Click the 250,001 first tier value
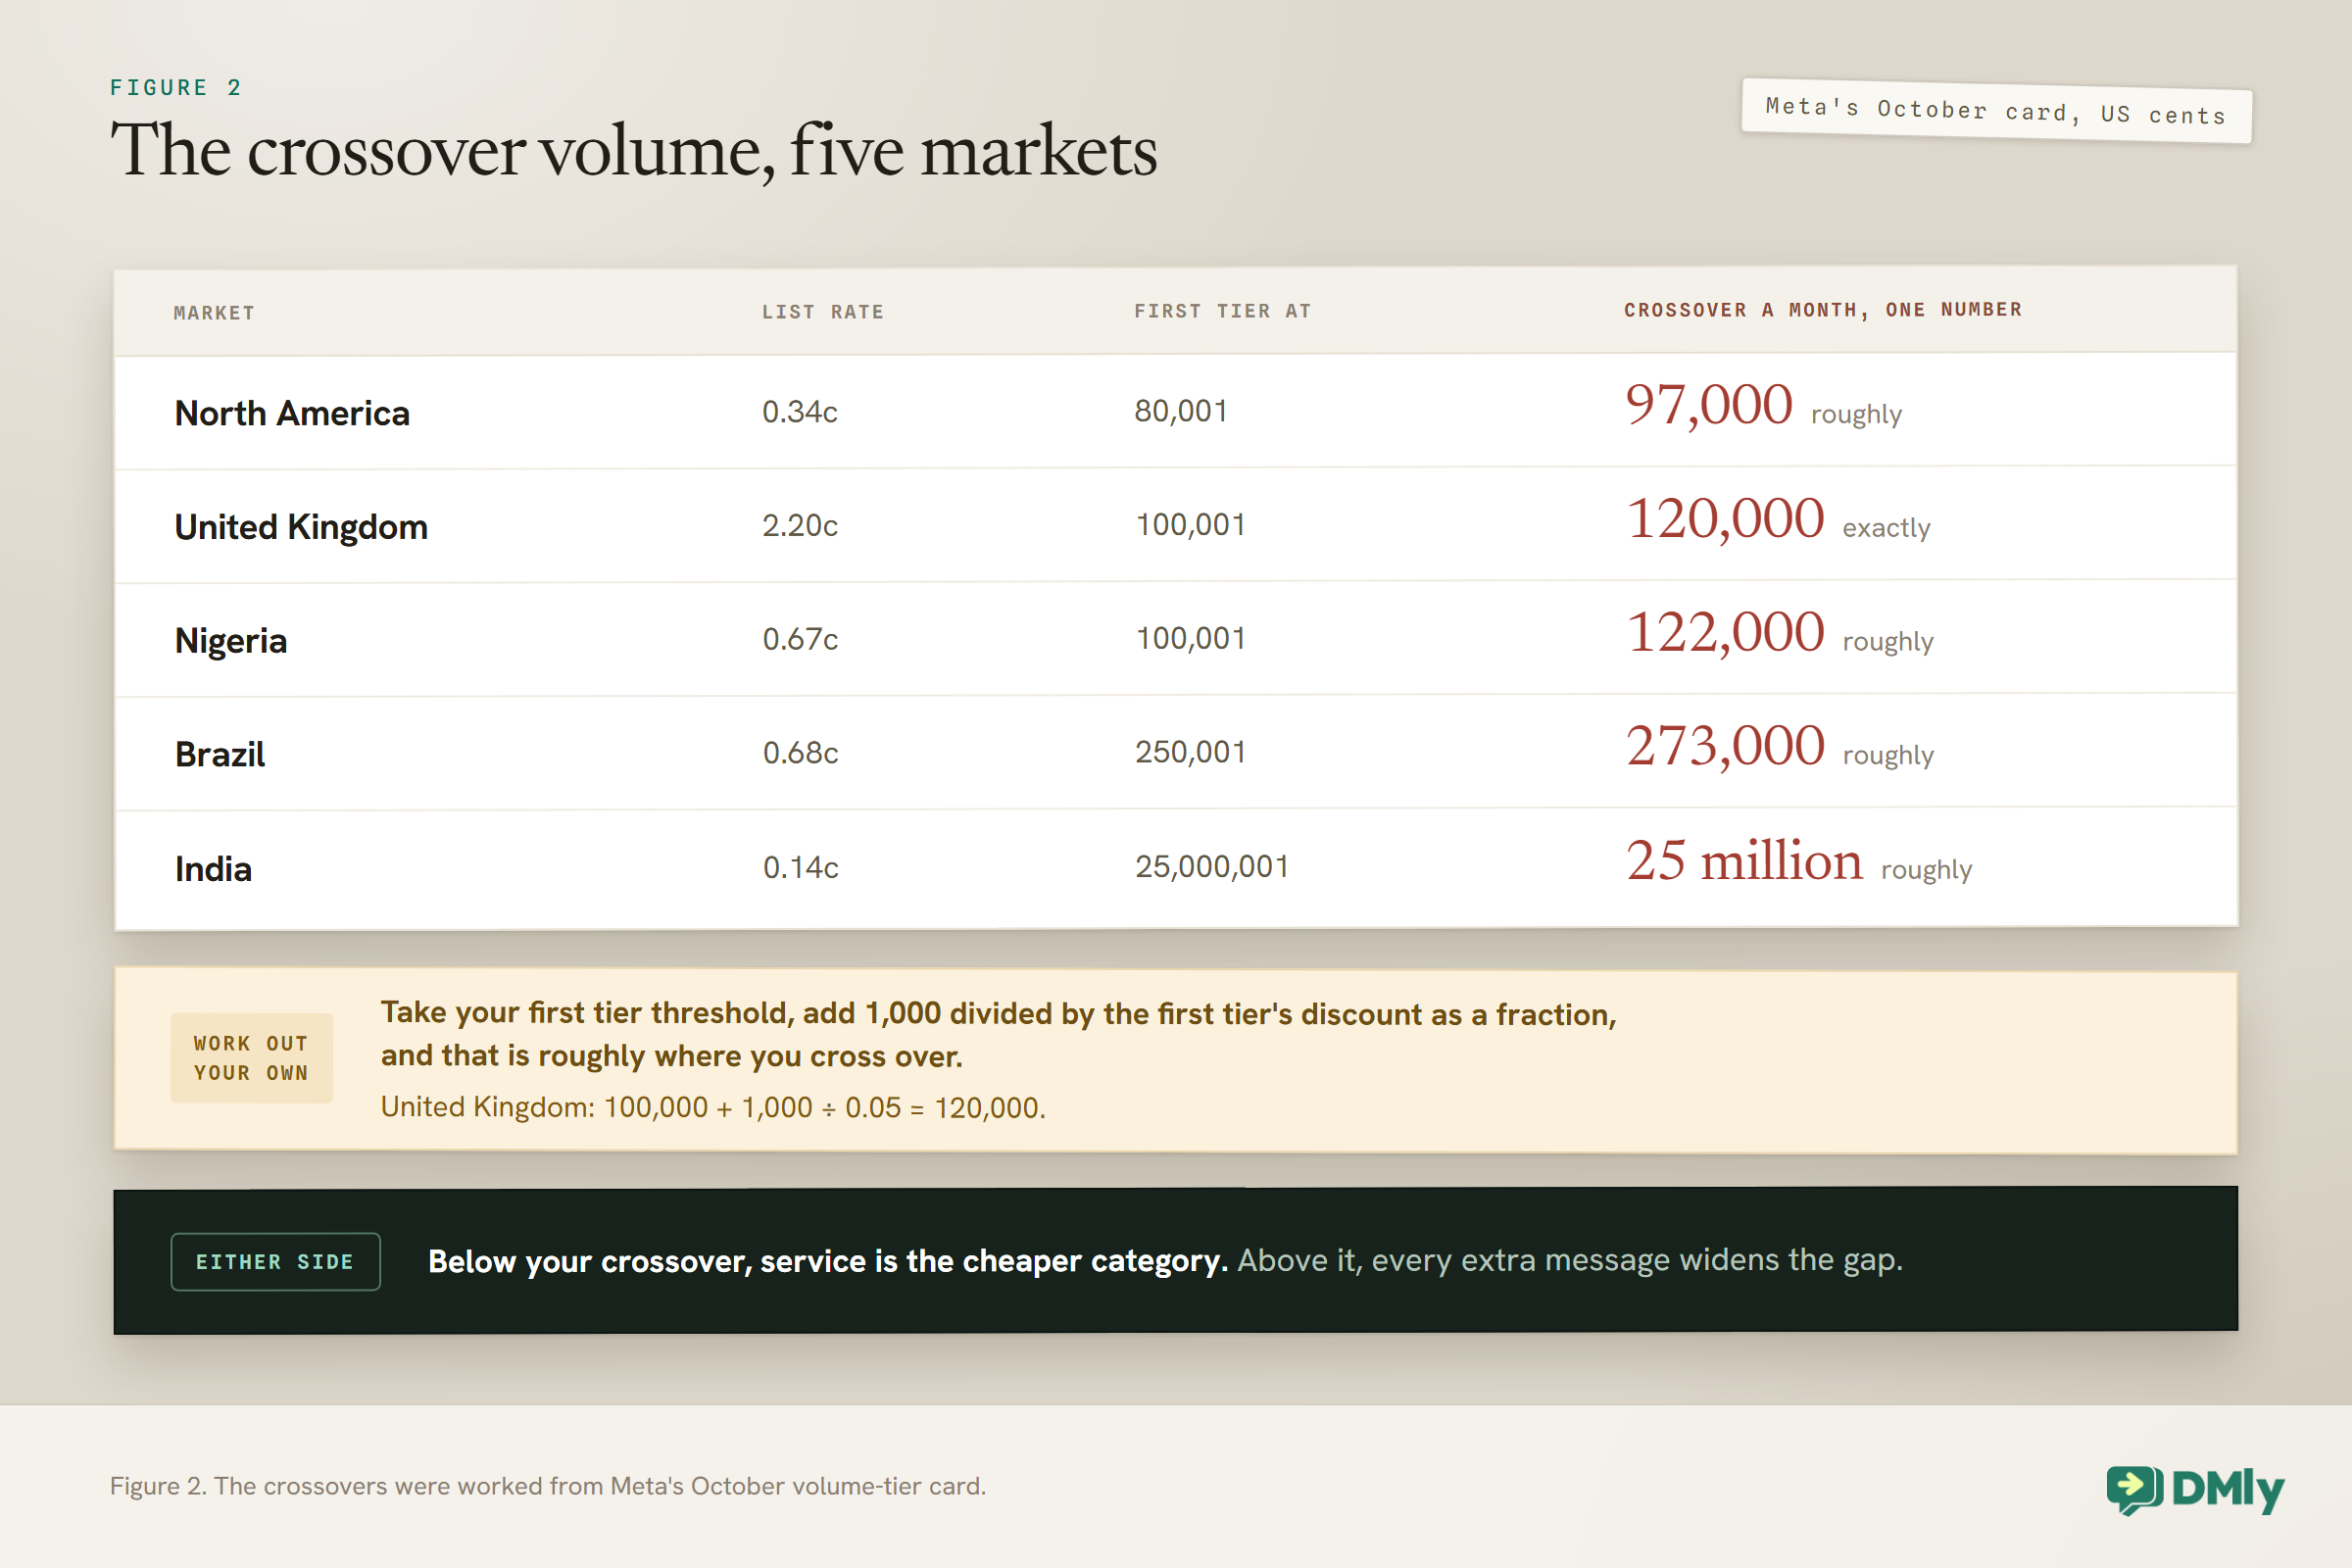 (x=1190, y=752)
